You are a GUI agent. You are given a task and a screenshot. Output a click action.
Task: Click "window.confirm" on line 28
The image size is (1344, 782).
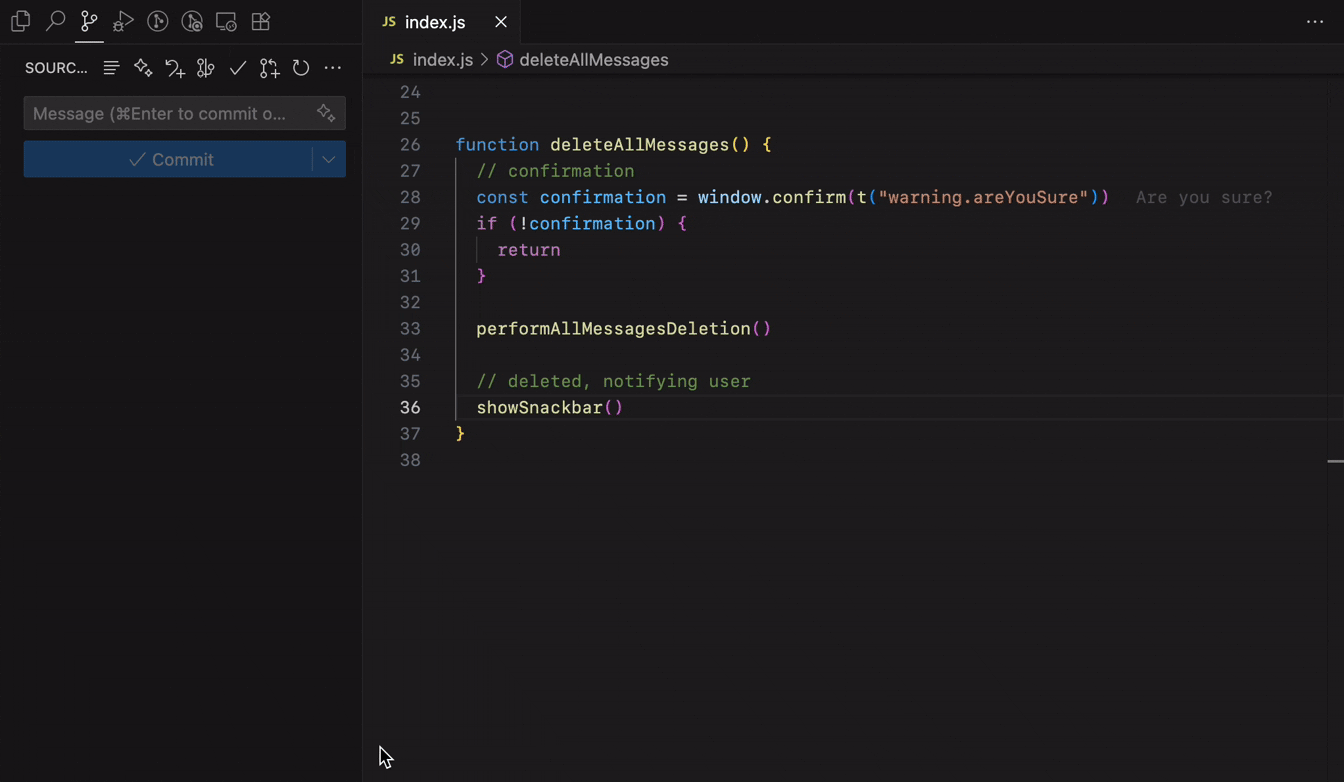[x=771, y=197]
